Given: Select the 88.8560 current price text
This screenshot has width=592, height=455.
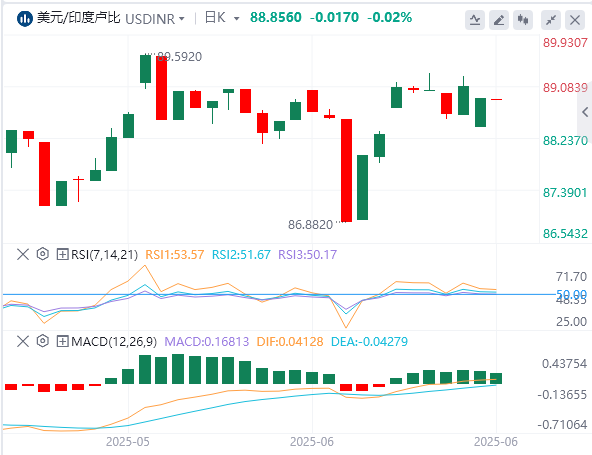Looking at the screenshot, I should 276,17.
